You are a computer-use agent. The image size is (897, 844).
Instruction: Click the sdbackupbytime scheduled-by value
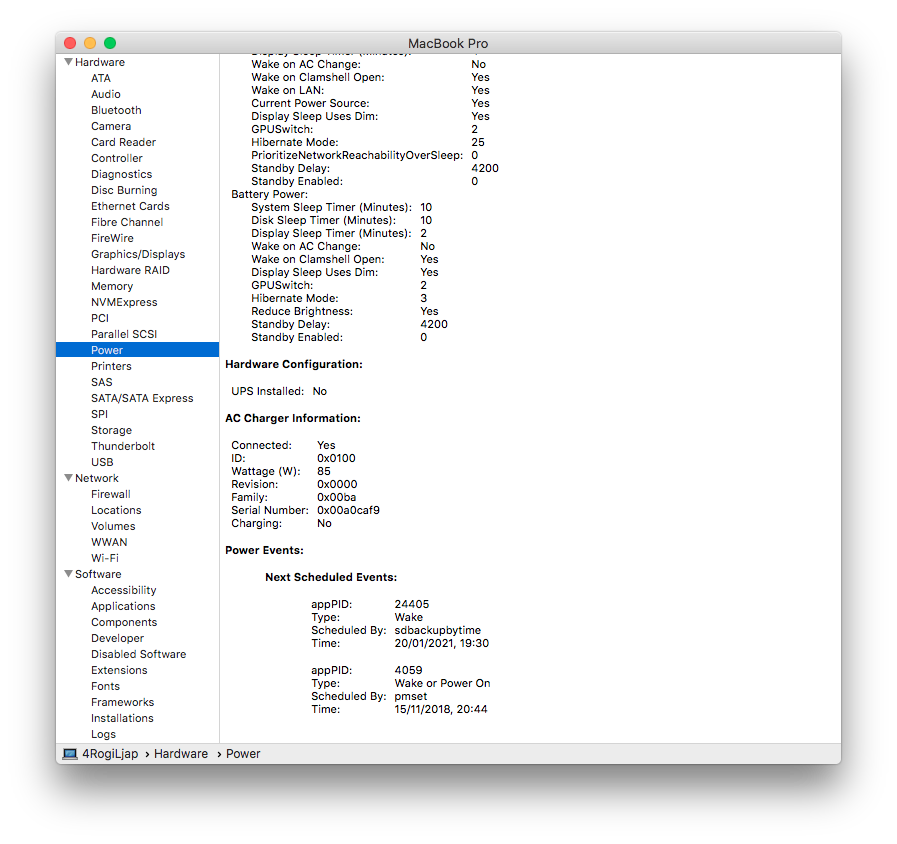[x=438, y=631]
